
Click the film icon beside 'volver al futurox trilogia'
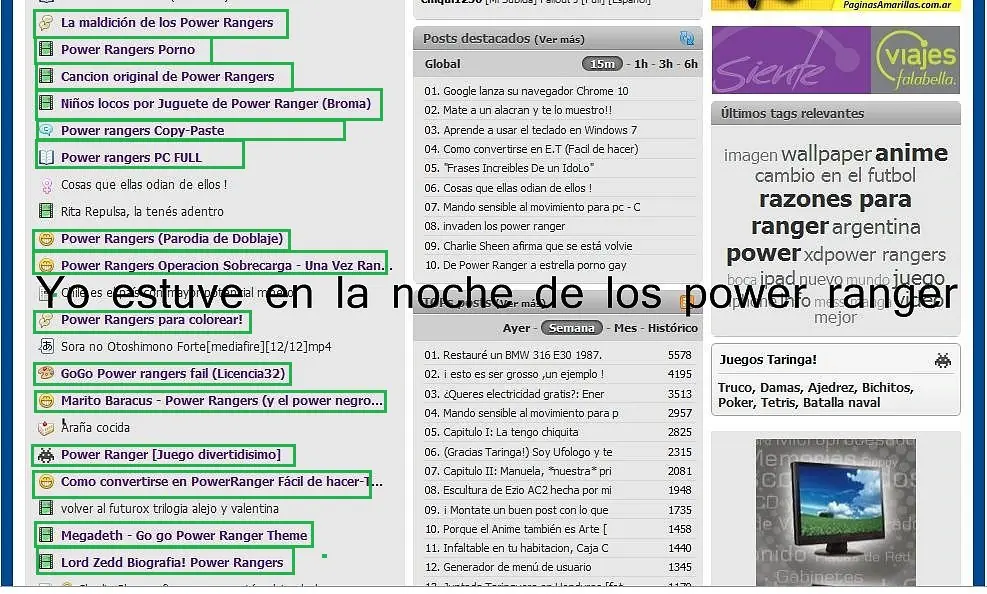[46, 508]
